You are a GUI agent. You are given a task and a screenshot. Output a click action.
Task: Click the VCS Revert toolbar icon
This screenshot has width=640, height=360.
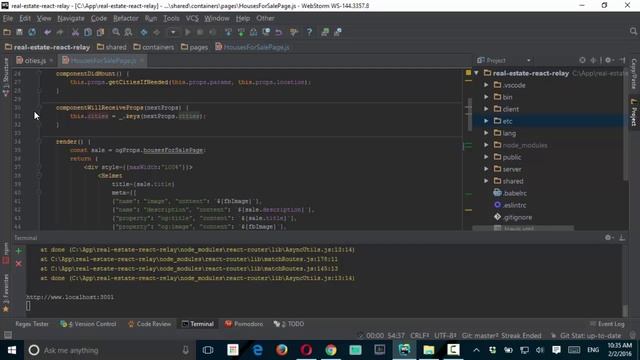(x=279, y=32)
